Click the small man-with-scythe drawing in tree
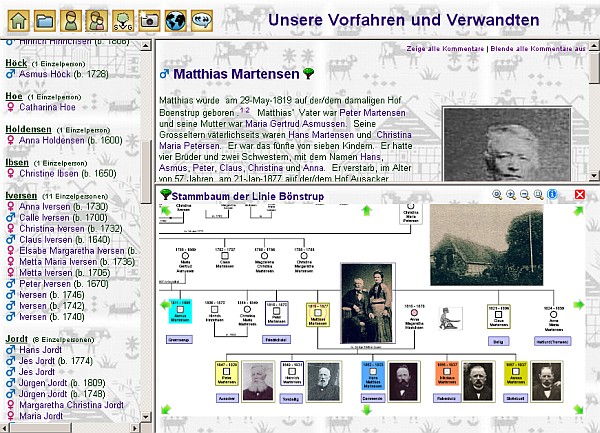Screen dimensions: 600x433 tap(450, 318)
